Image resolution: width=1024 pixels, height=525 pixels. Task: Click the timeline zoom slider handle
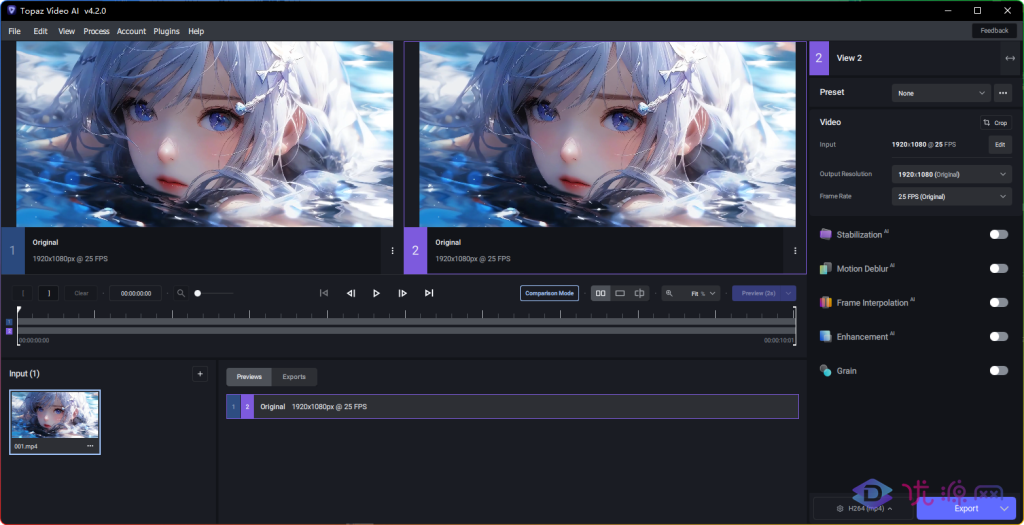point(198,293)
